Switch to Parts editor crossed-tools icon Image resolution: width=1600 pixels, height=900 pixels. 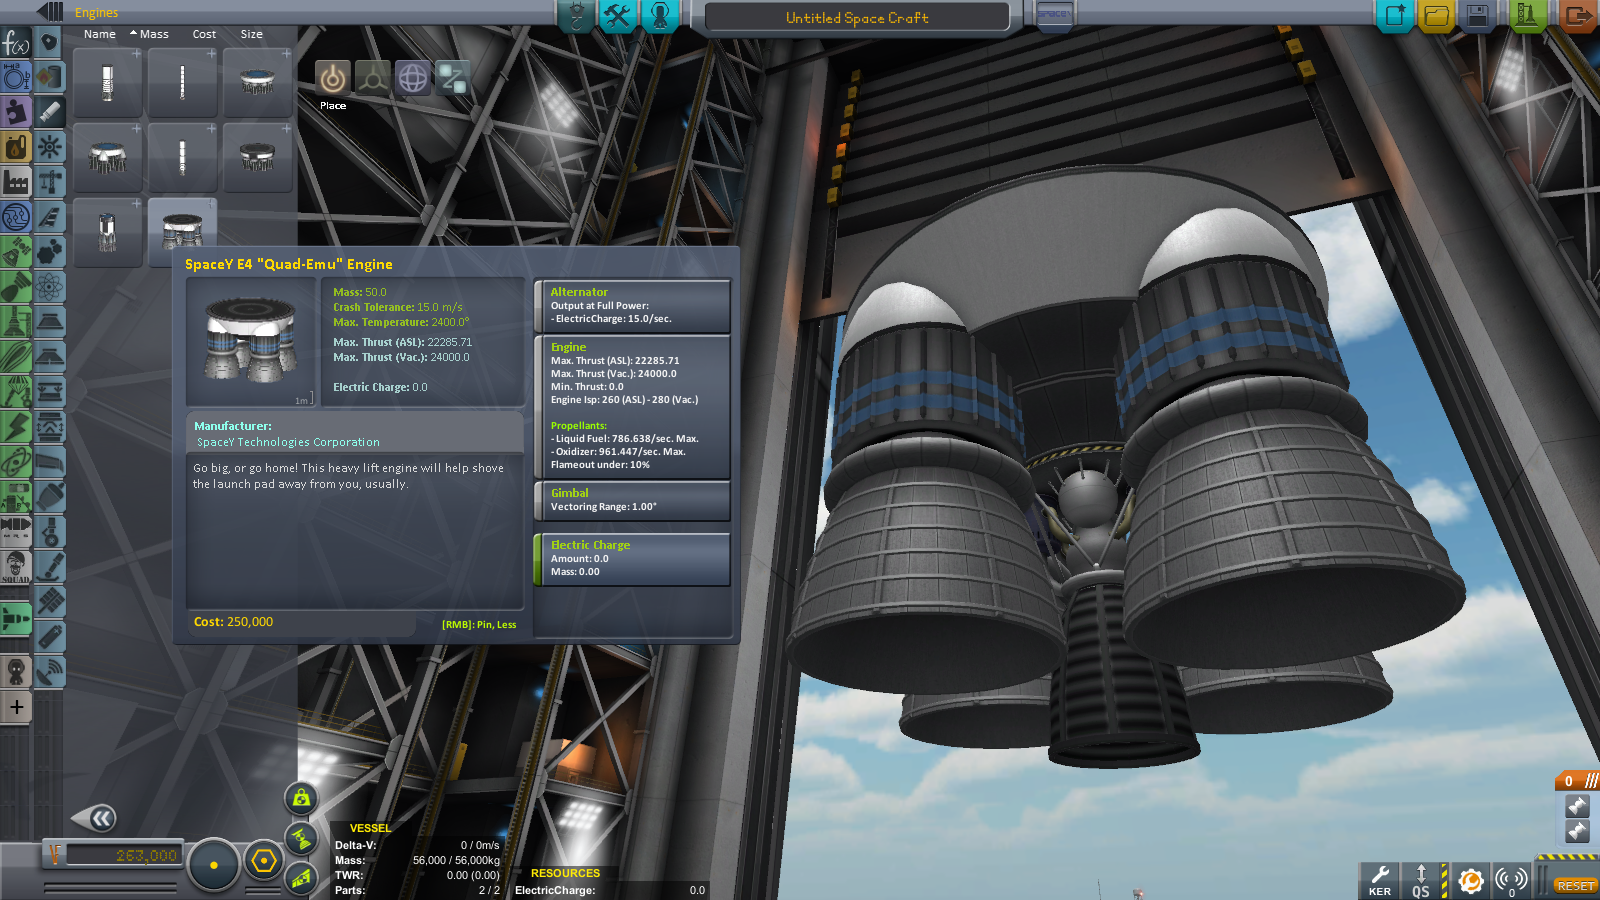(618, 15)
